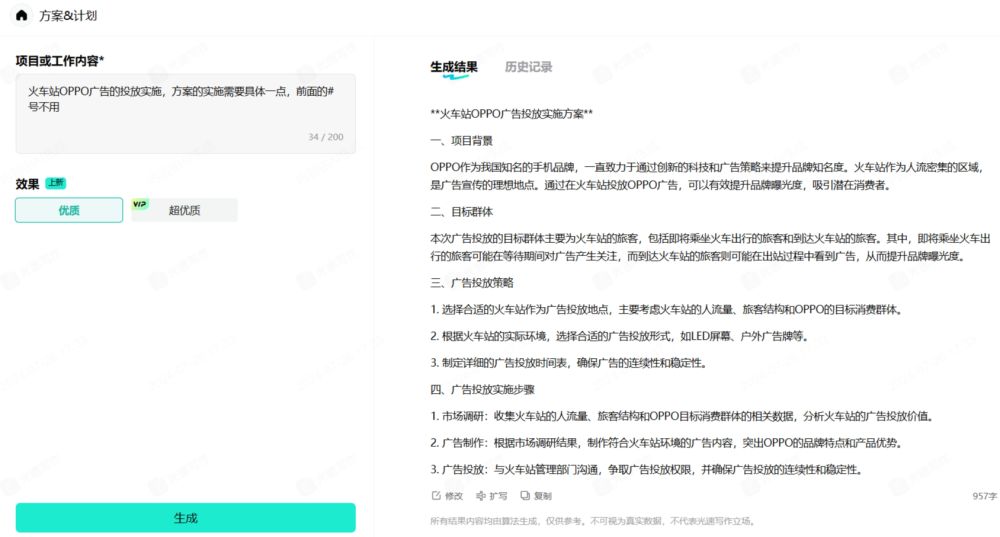This screenshot has height=537, width=1000.
Task: Click the expand (扩写) icon
Action: pyautogui.click(x=481, y=496)
